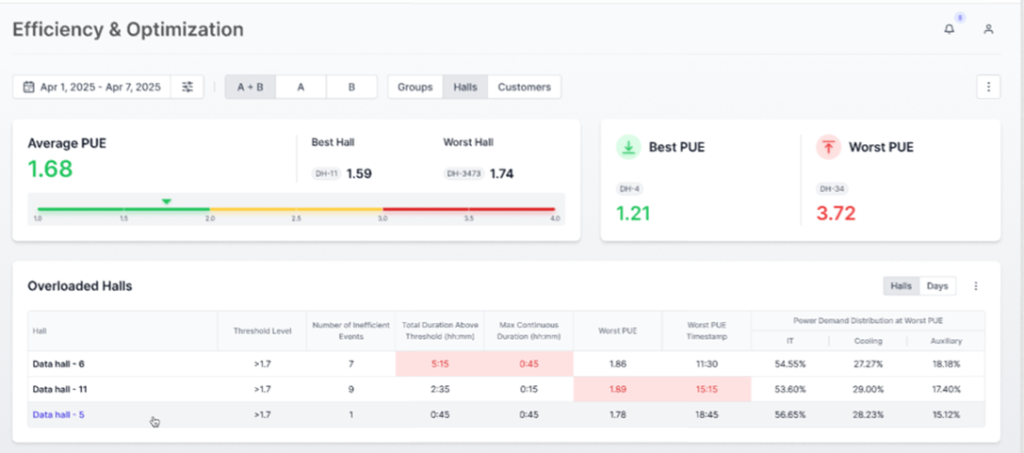Click the 15.12% auxiliary value
This screenshot has height=453, width=1024.
[x=946, y=414]
